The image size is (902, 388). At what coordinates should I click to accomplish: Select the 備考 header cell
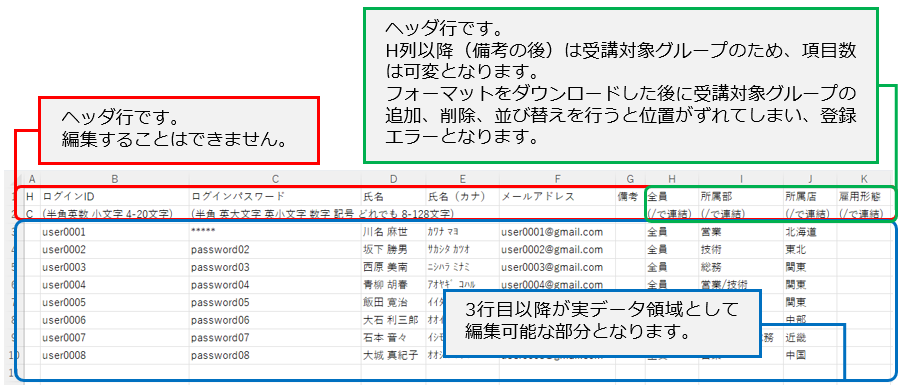(630, 196)
